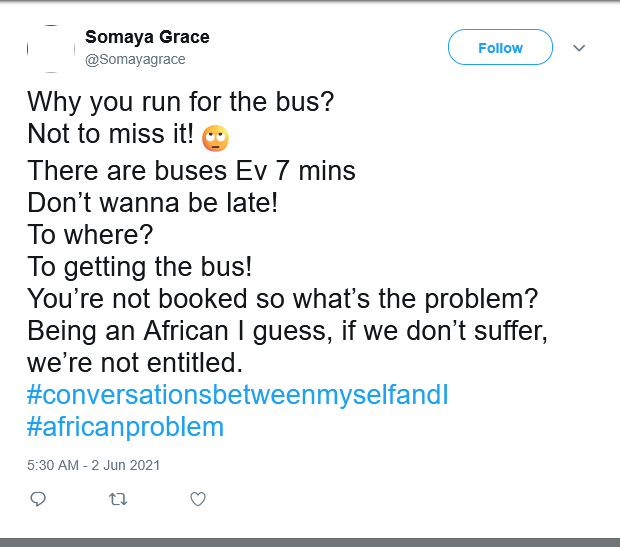
Task: Click the 'To where?' line
Action: pyautogui.click(x=90, y=235)
